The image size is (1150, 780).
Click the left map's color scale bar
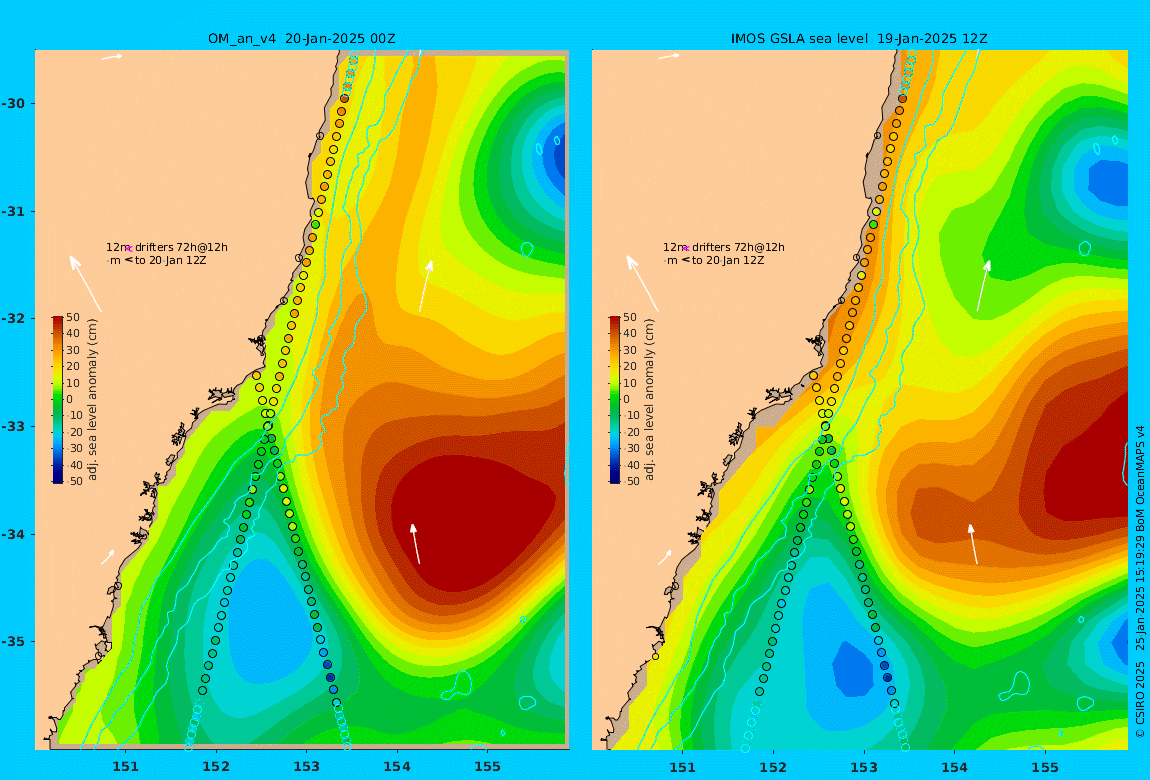(x=58, y=400)
